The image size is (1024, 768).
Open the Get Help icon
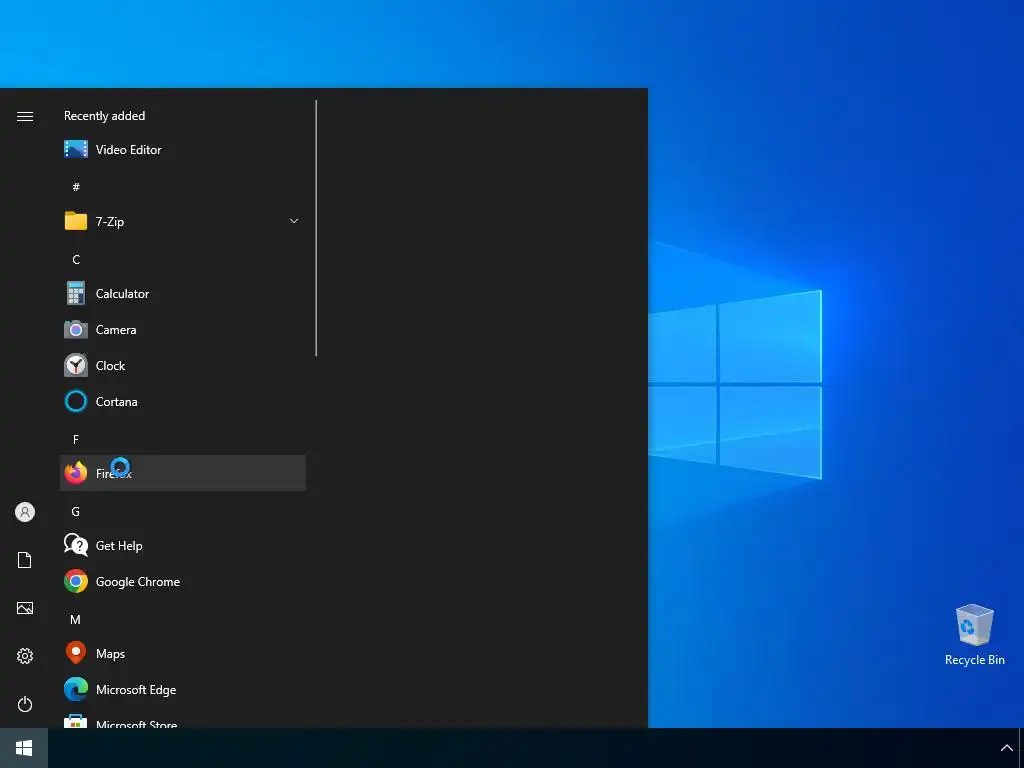(76, 545)
